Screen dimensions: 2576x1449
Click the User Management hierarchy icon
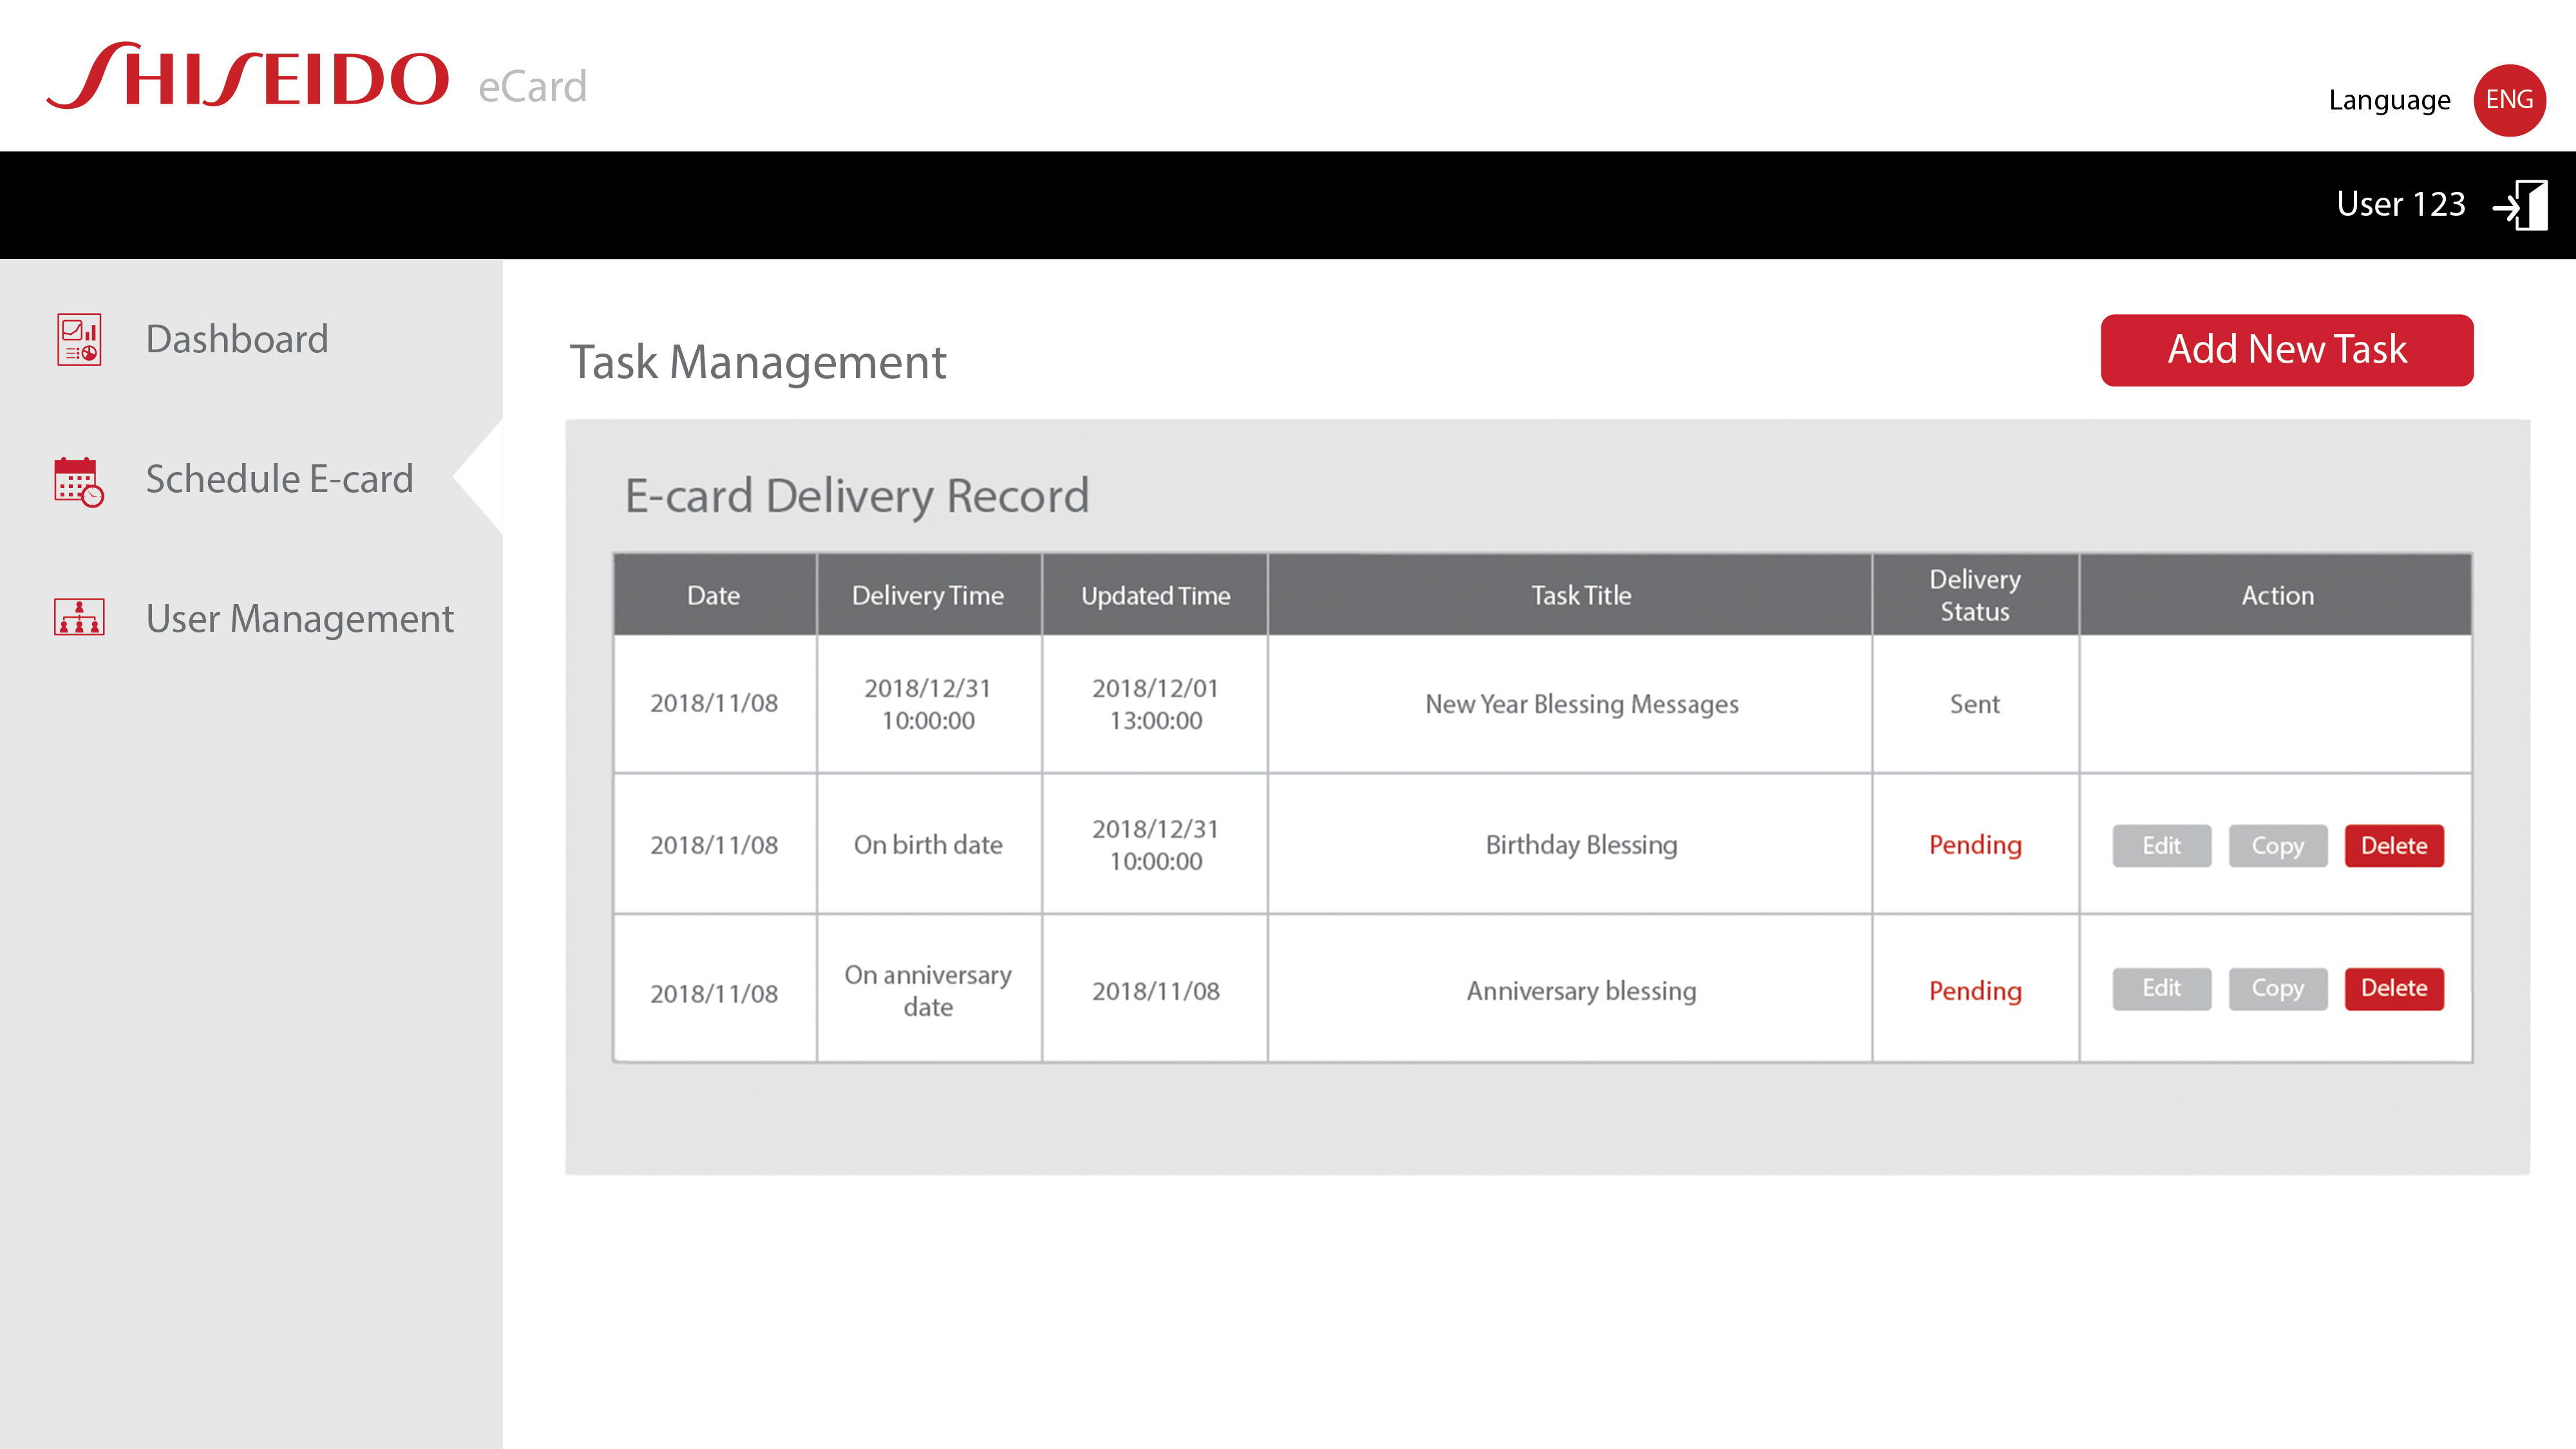(79, 617)
